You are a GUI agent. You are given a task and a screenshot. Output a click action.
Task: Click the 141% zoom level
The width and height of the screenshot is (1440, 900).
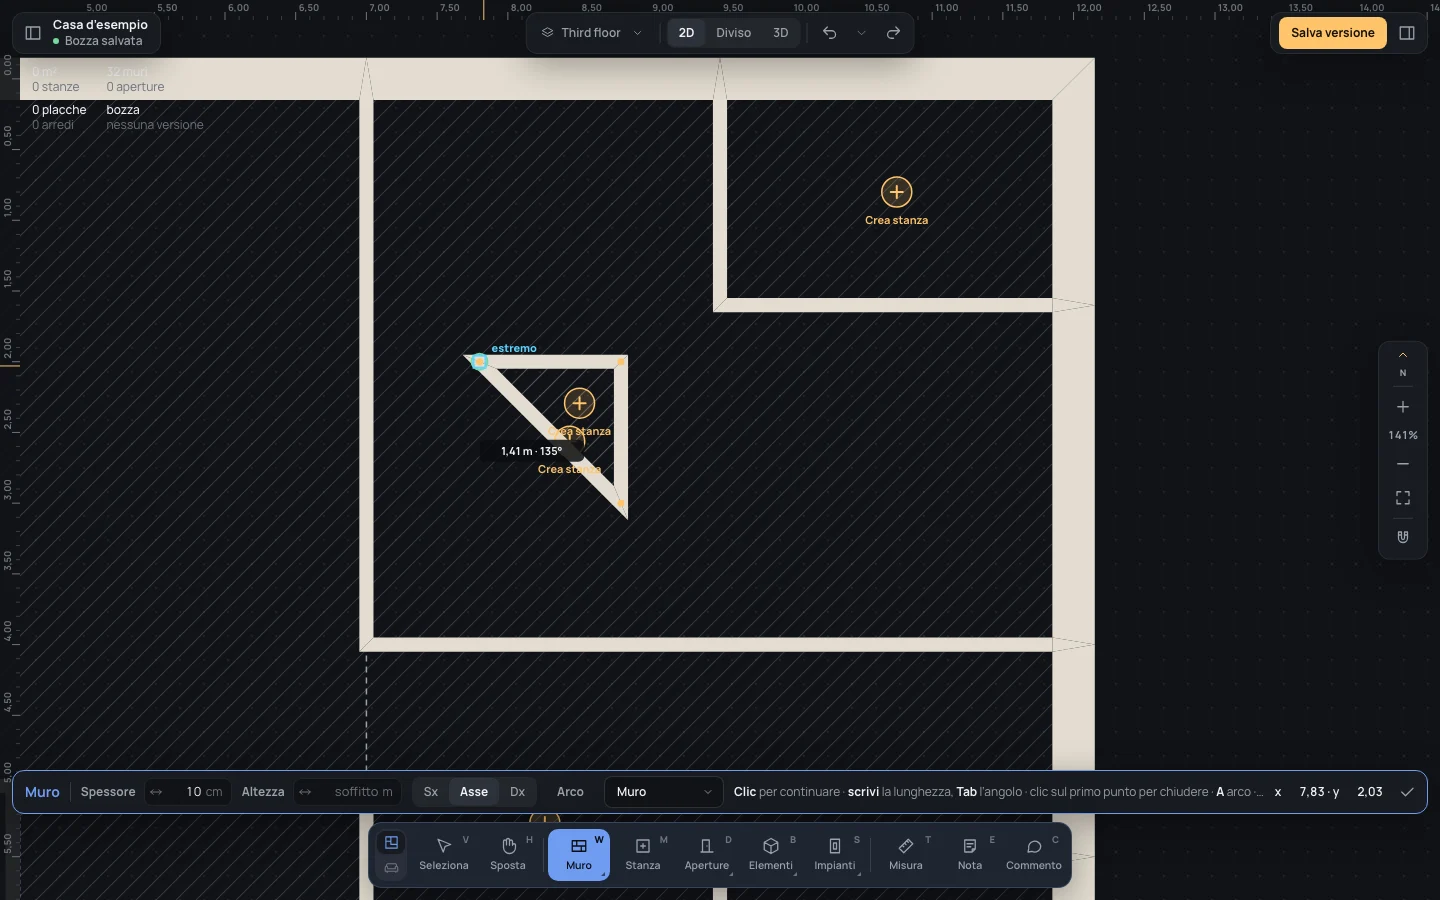click(x=1404, y=436)
